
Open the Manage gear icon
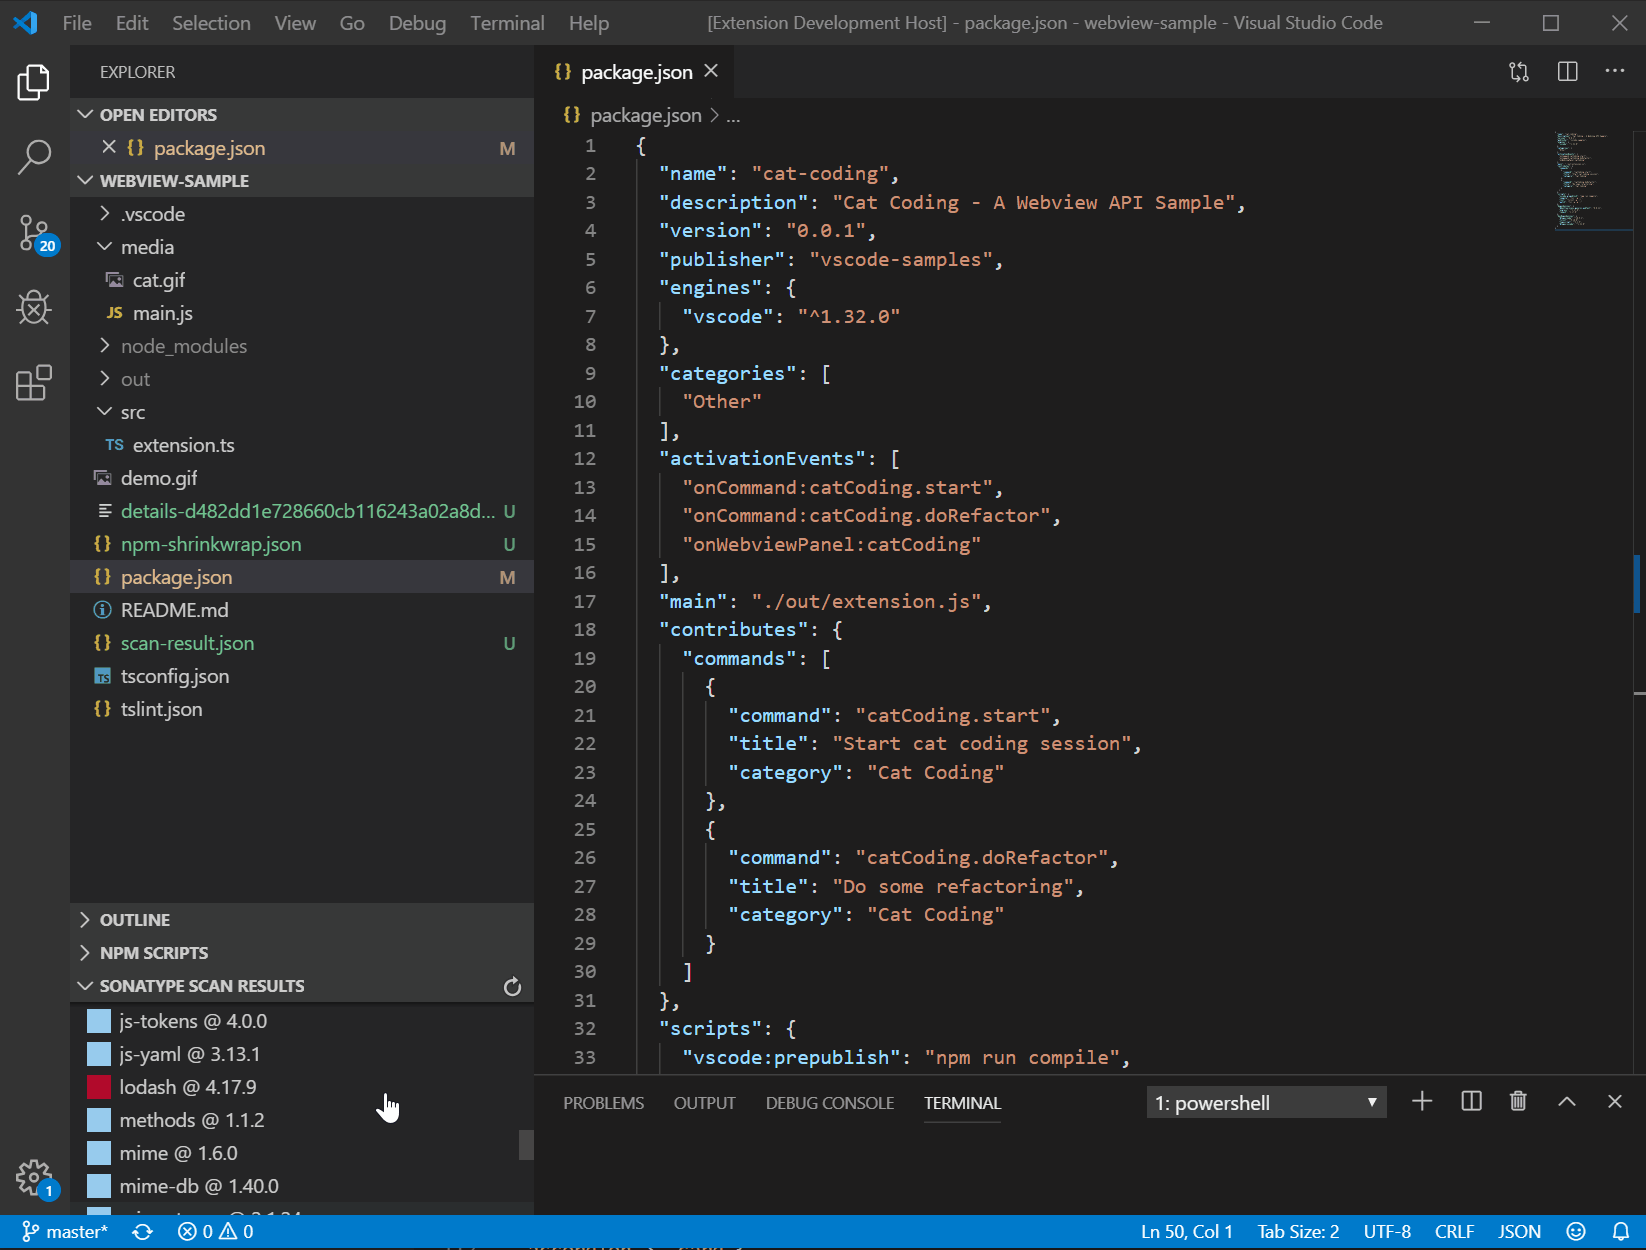point(34,1177)
